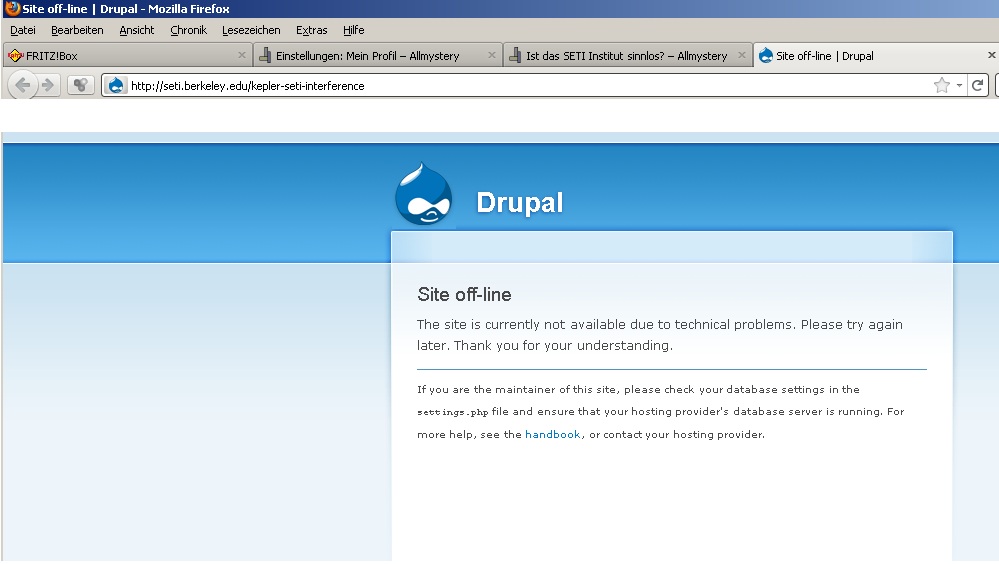Open the bookmark star dropdown arrow
The height and width of the screenshot is (564, 999).
959,85
